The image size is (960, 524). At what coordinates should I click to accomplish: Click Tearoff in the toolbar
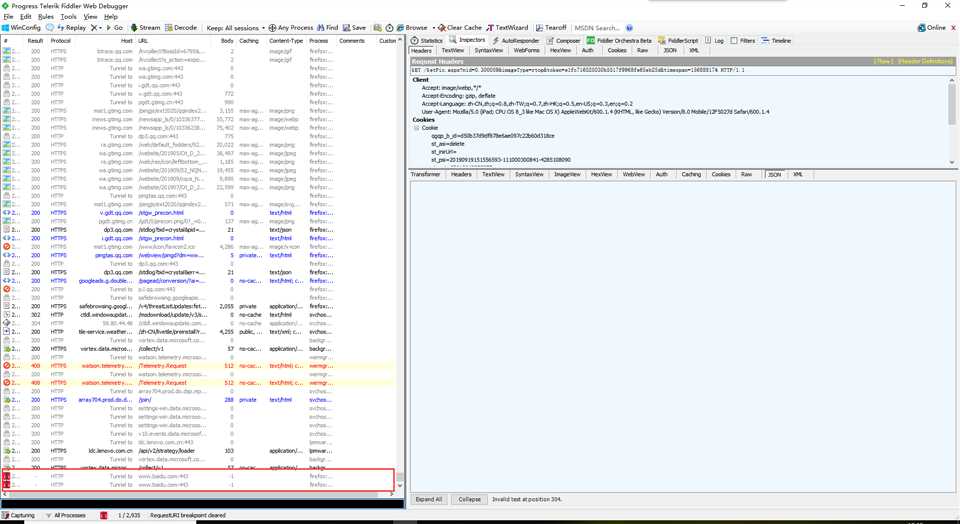point(551,28)
